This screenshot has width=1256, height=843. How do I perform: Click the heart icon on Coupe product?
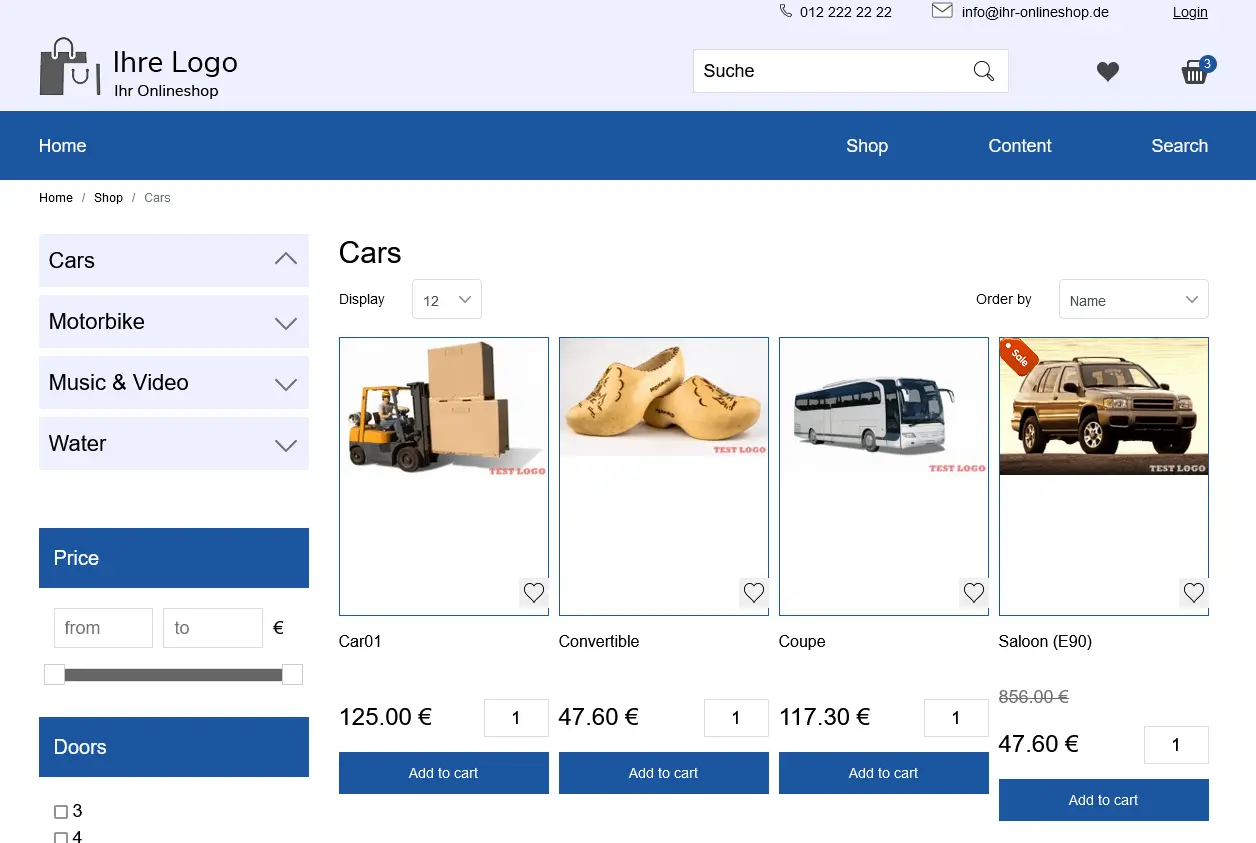tap(974, 593)
